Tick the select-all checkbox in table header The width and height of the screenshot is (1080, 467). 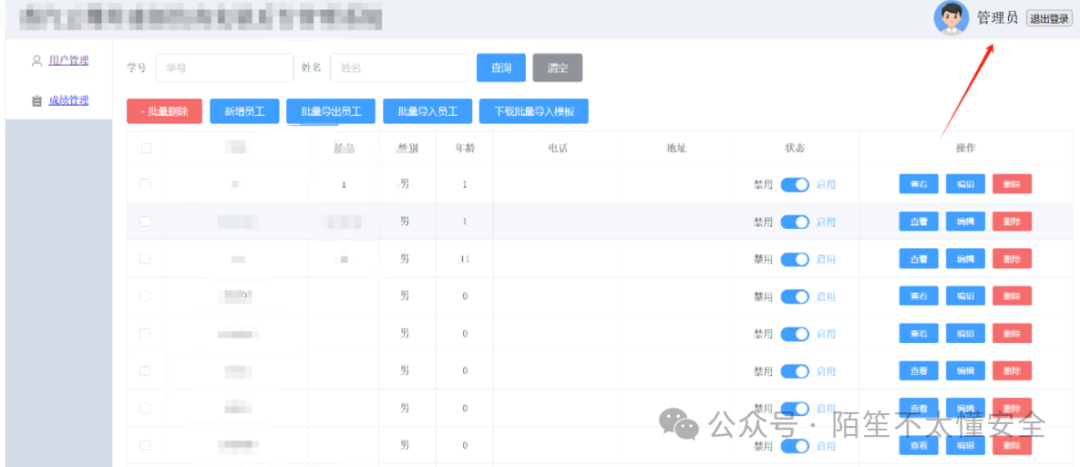(x=146, y=148)
